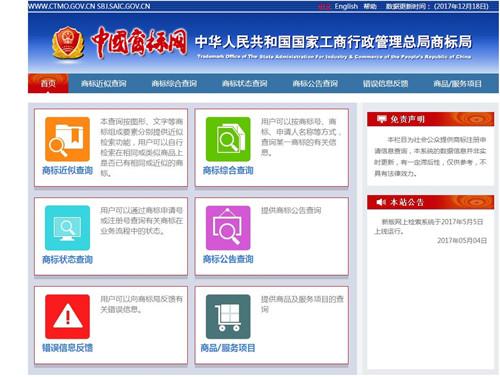Viewport: 500px width, 377px height.
Task: Click the 商标近似查询 card title link
Action: 67,170
